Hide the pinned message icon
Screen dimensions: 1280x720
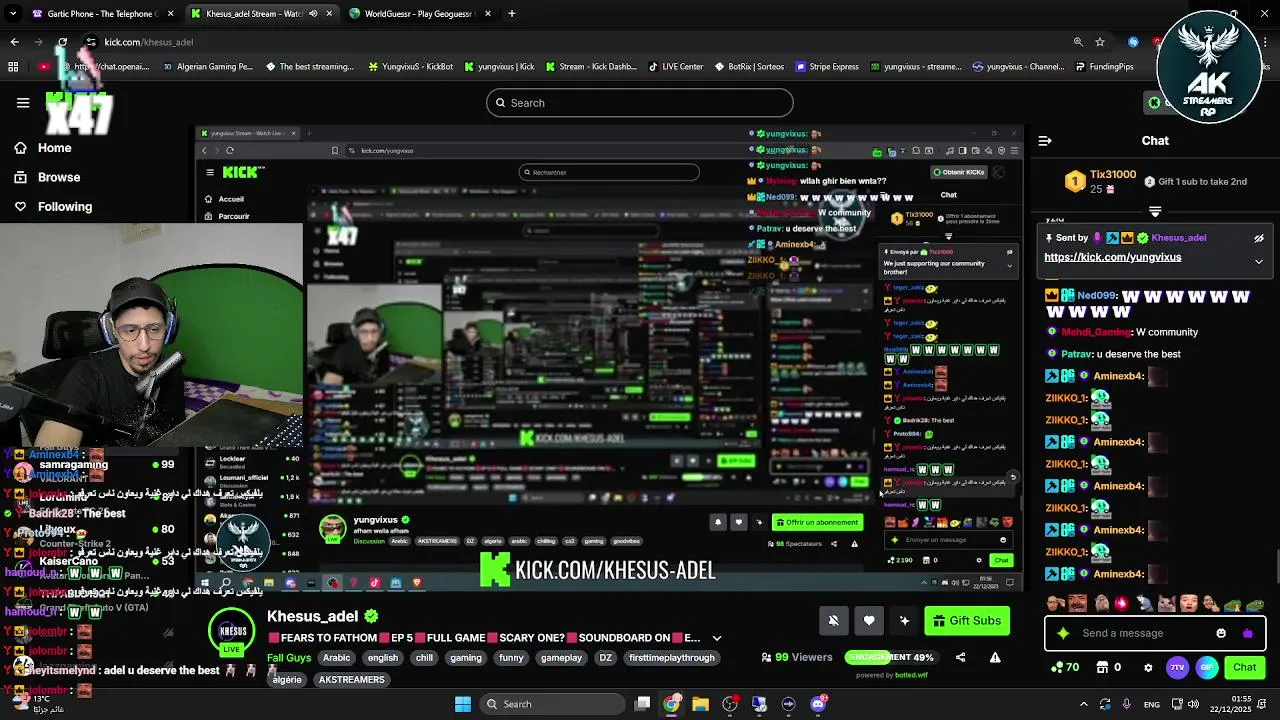click(x=1259, y=238)
